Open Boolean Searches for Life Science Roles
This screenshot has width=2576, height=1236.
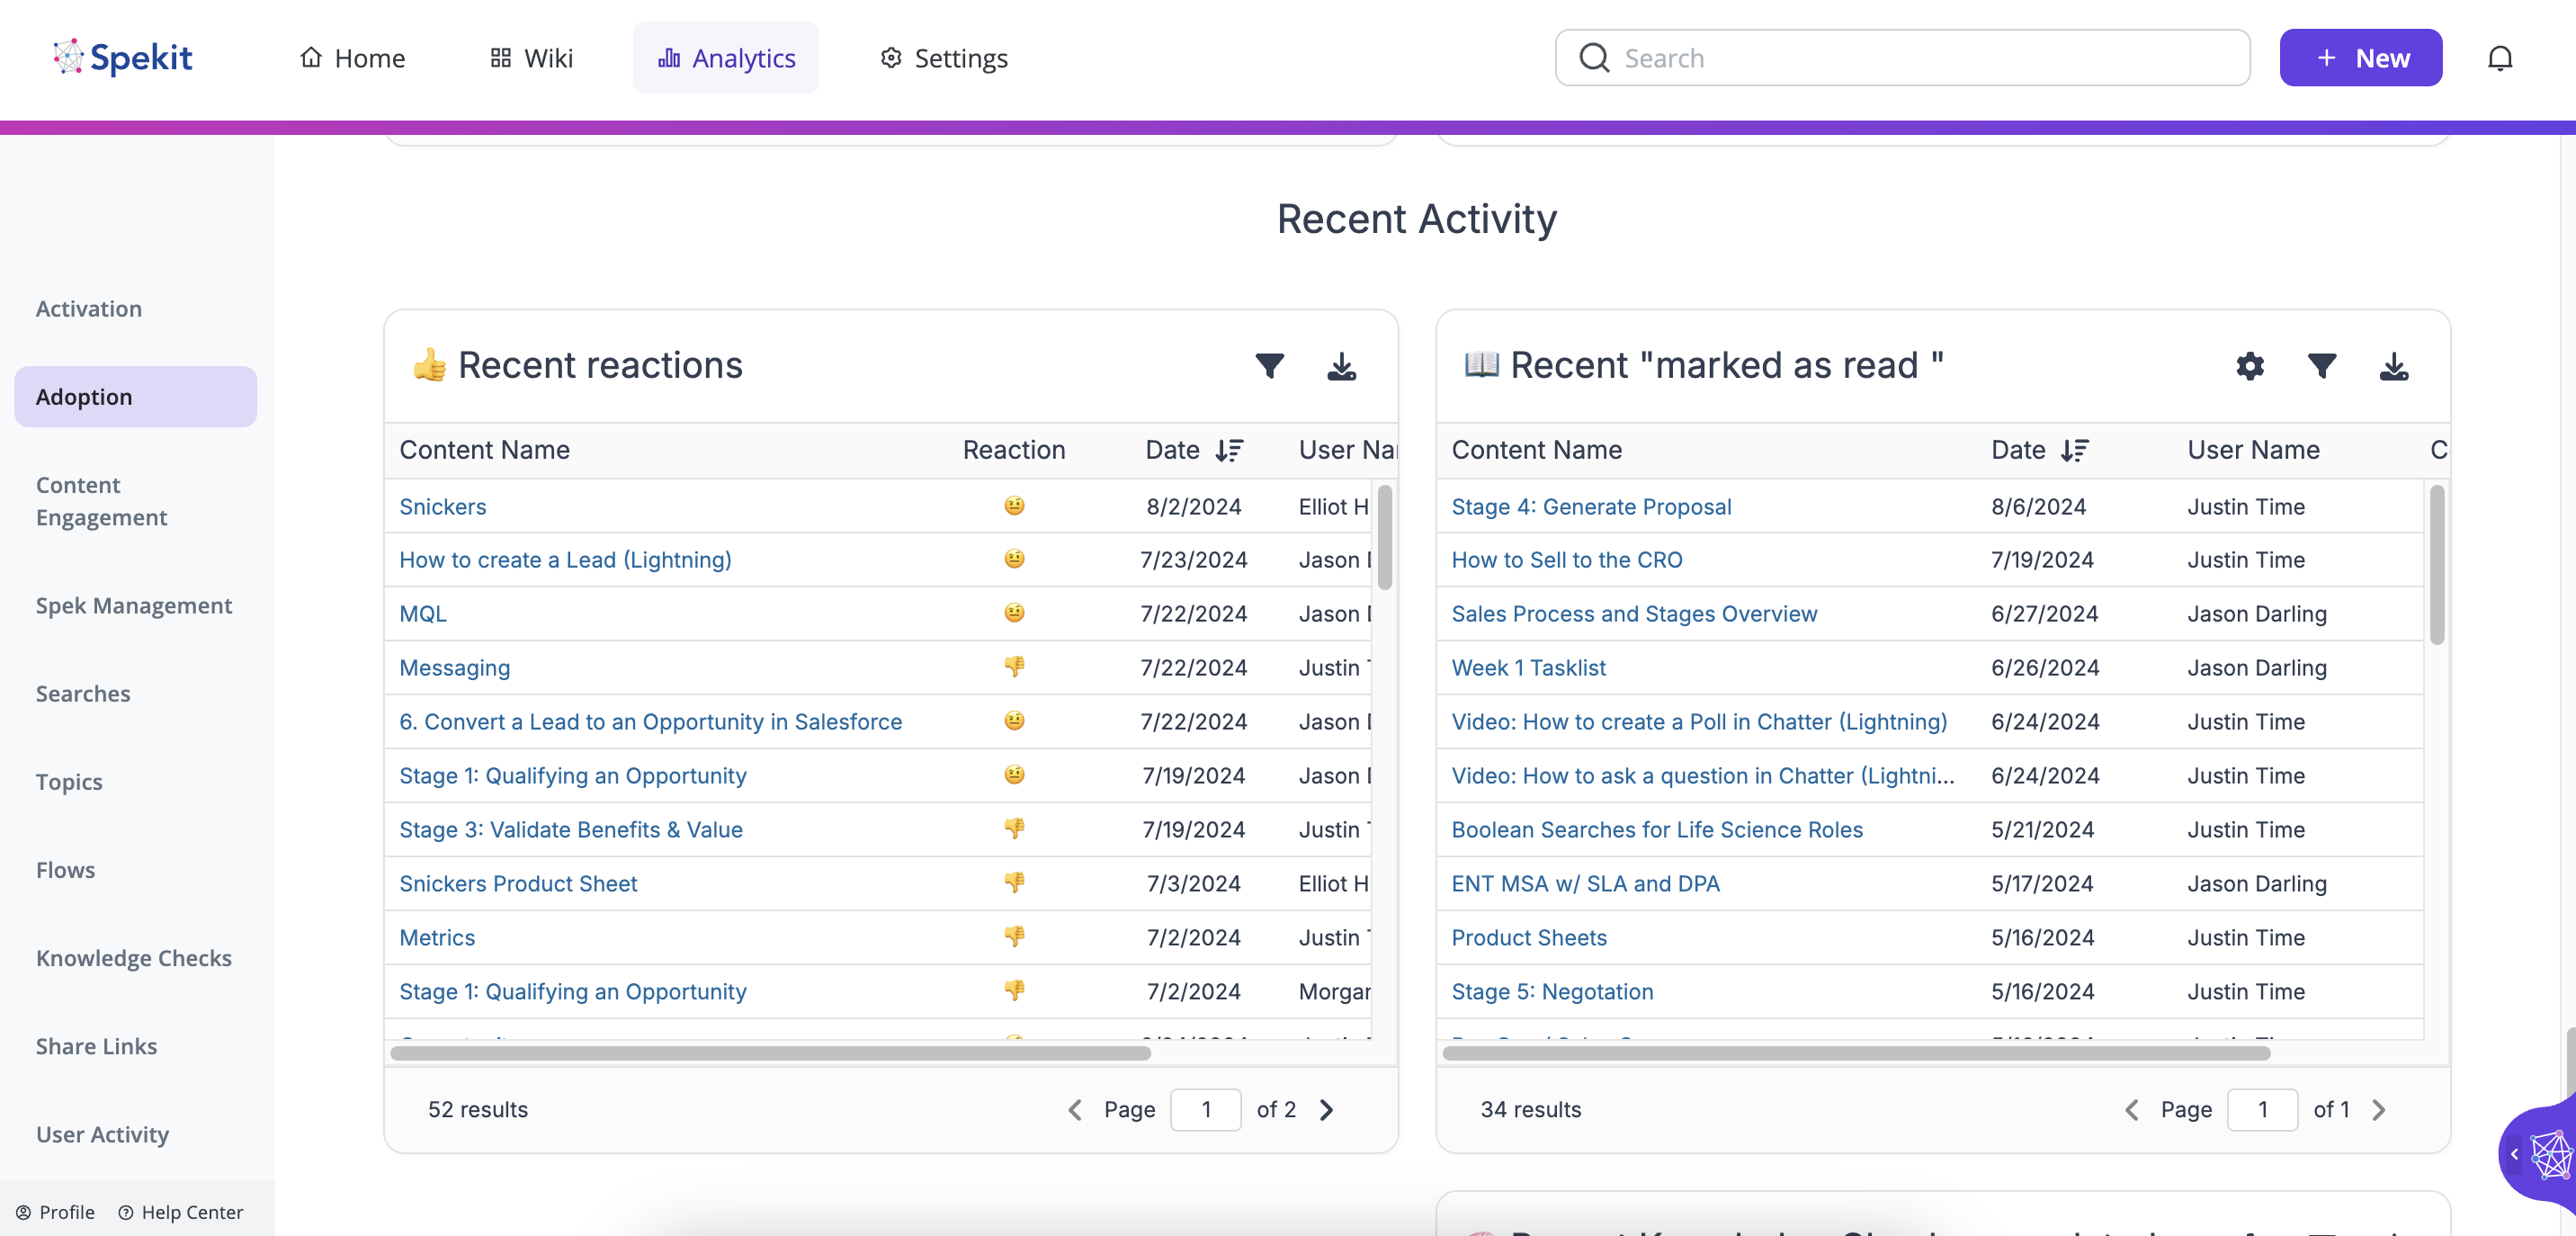pos(1657,830)
